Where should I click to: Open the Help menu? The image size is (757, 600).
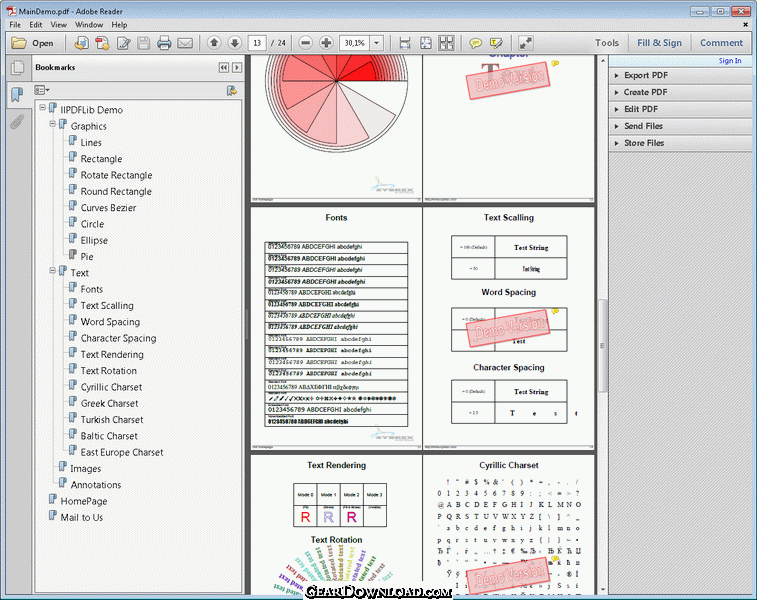(119, 25)
